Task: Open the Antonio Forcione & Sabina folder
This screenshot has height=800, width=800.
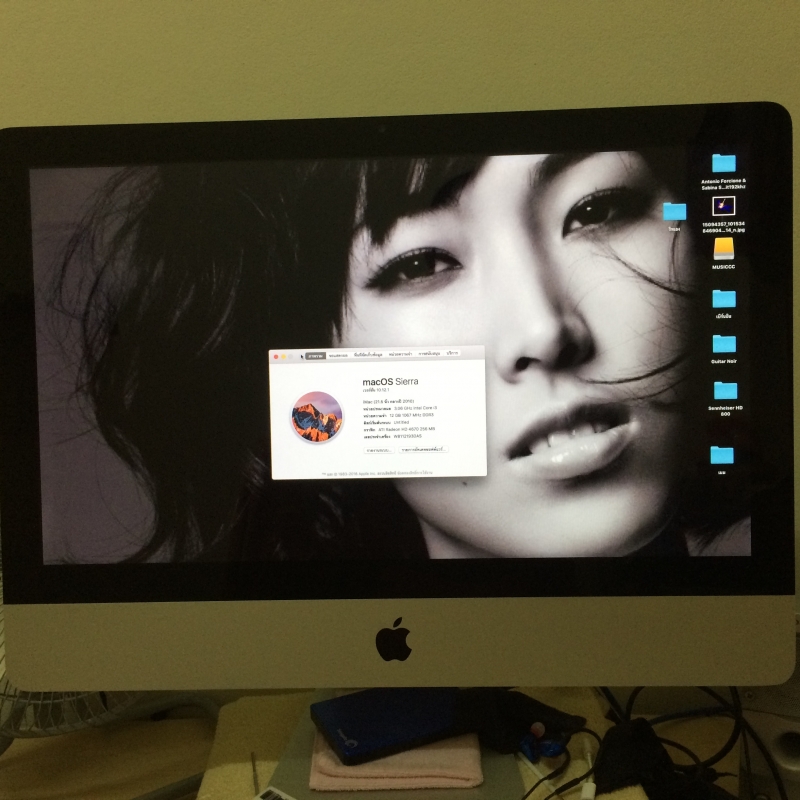Action: click(722, 164)
